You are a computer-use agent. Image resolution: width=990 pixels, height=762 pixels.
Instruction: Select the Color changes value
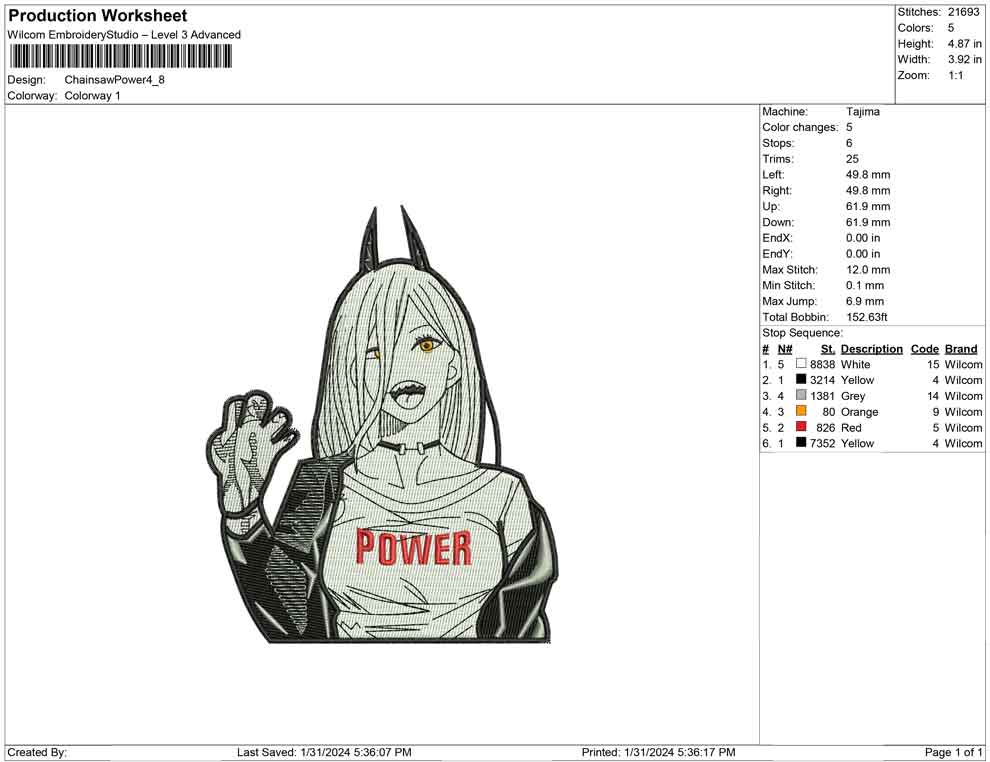pos(849,128)
